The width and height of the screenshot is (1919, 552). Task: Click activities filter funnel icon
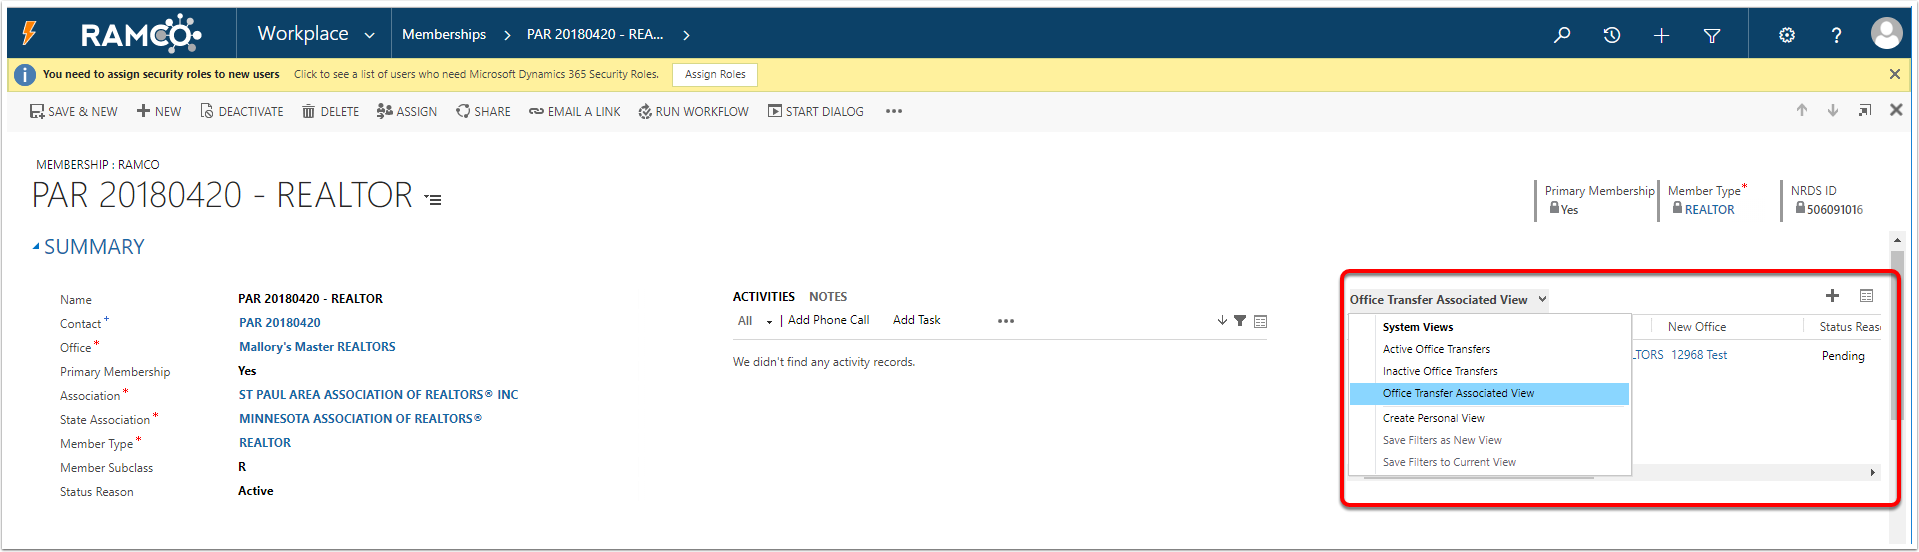(1240, 321)
